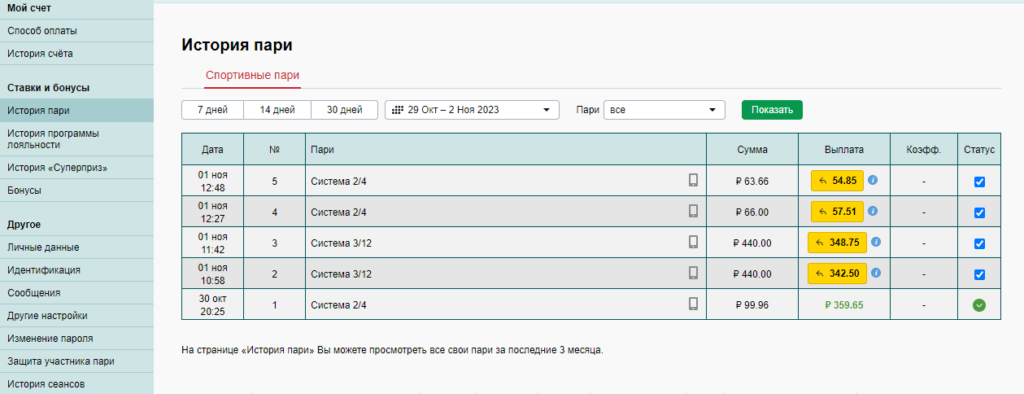Click the green Показать button

772,110
